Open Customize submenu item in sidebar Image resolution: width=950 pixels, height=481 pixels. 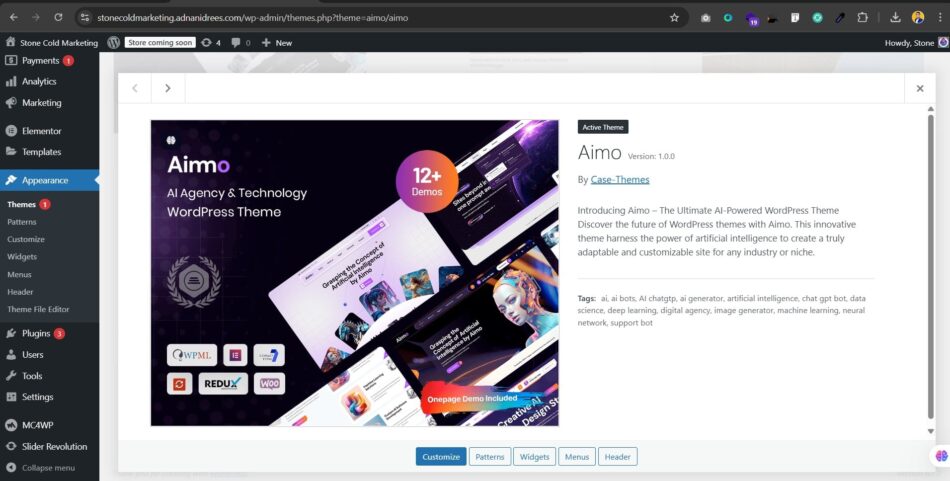(x=26, y=239)
